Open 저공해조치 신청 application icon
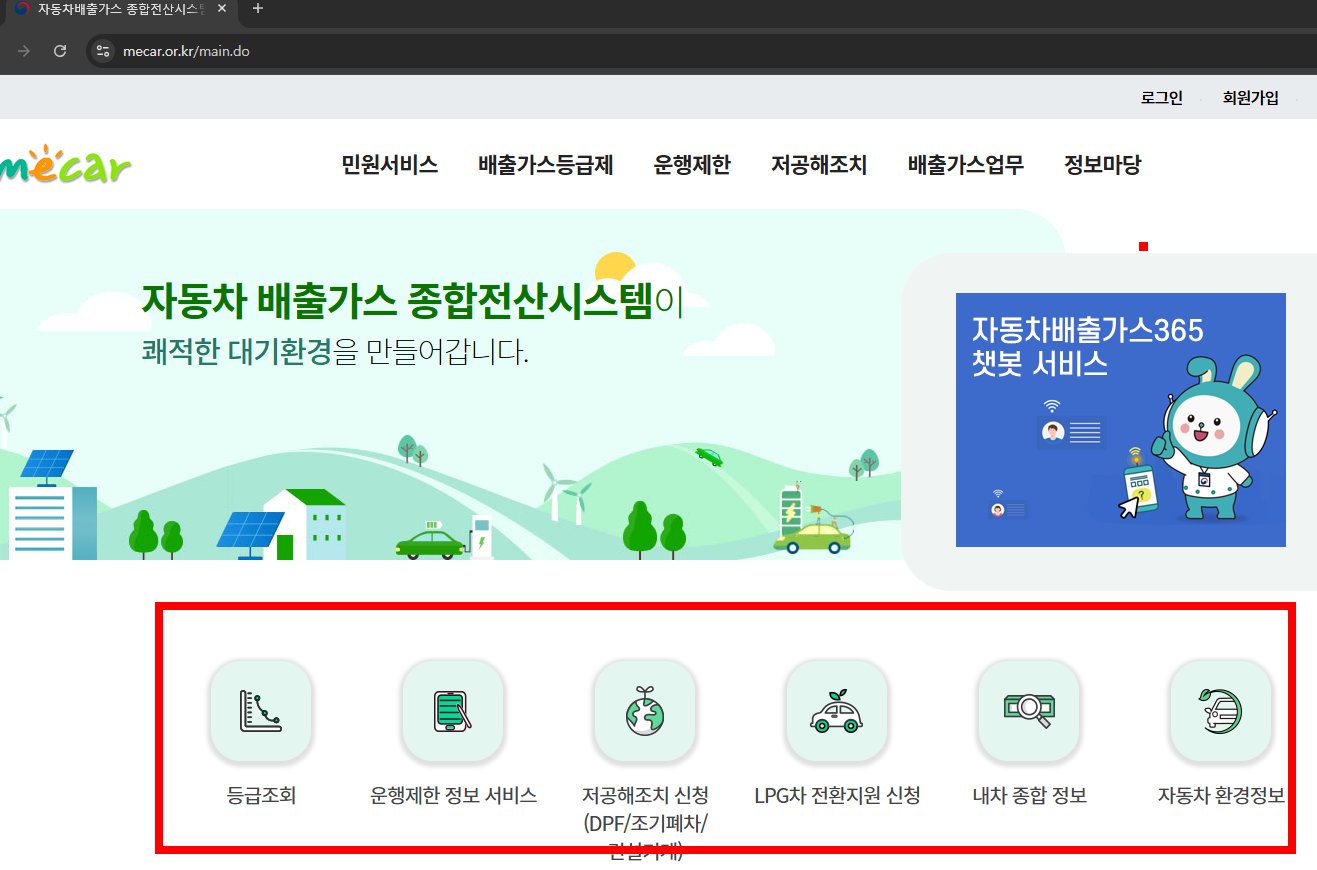The image size is (1317, 870). [x=644, y=712]
